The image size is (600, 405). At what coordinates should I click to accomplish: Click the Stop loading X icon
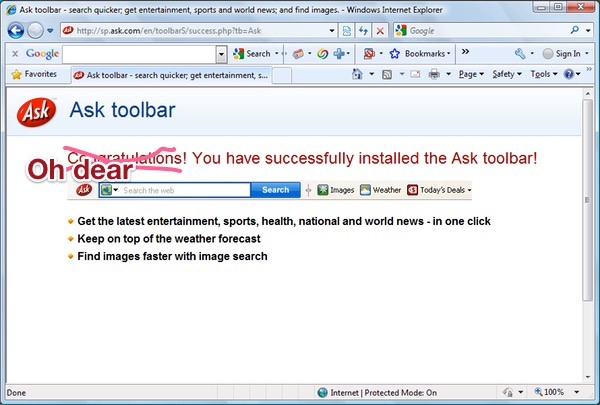click(x=379, y=31)
